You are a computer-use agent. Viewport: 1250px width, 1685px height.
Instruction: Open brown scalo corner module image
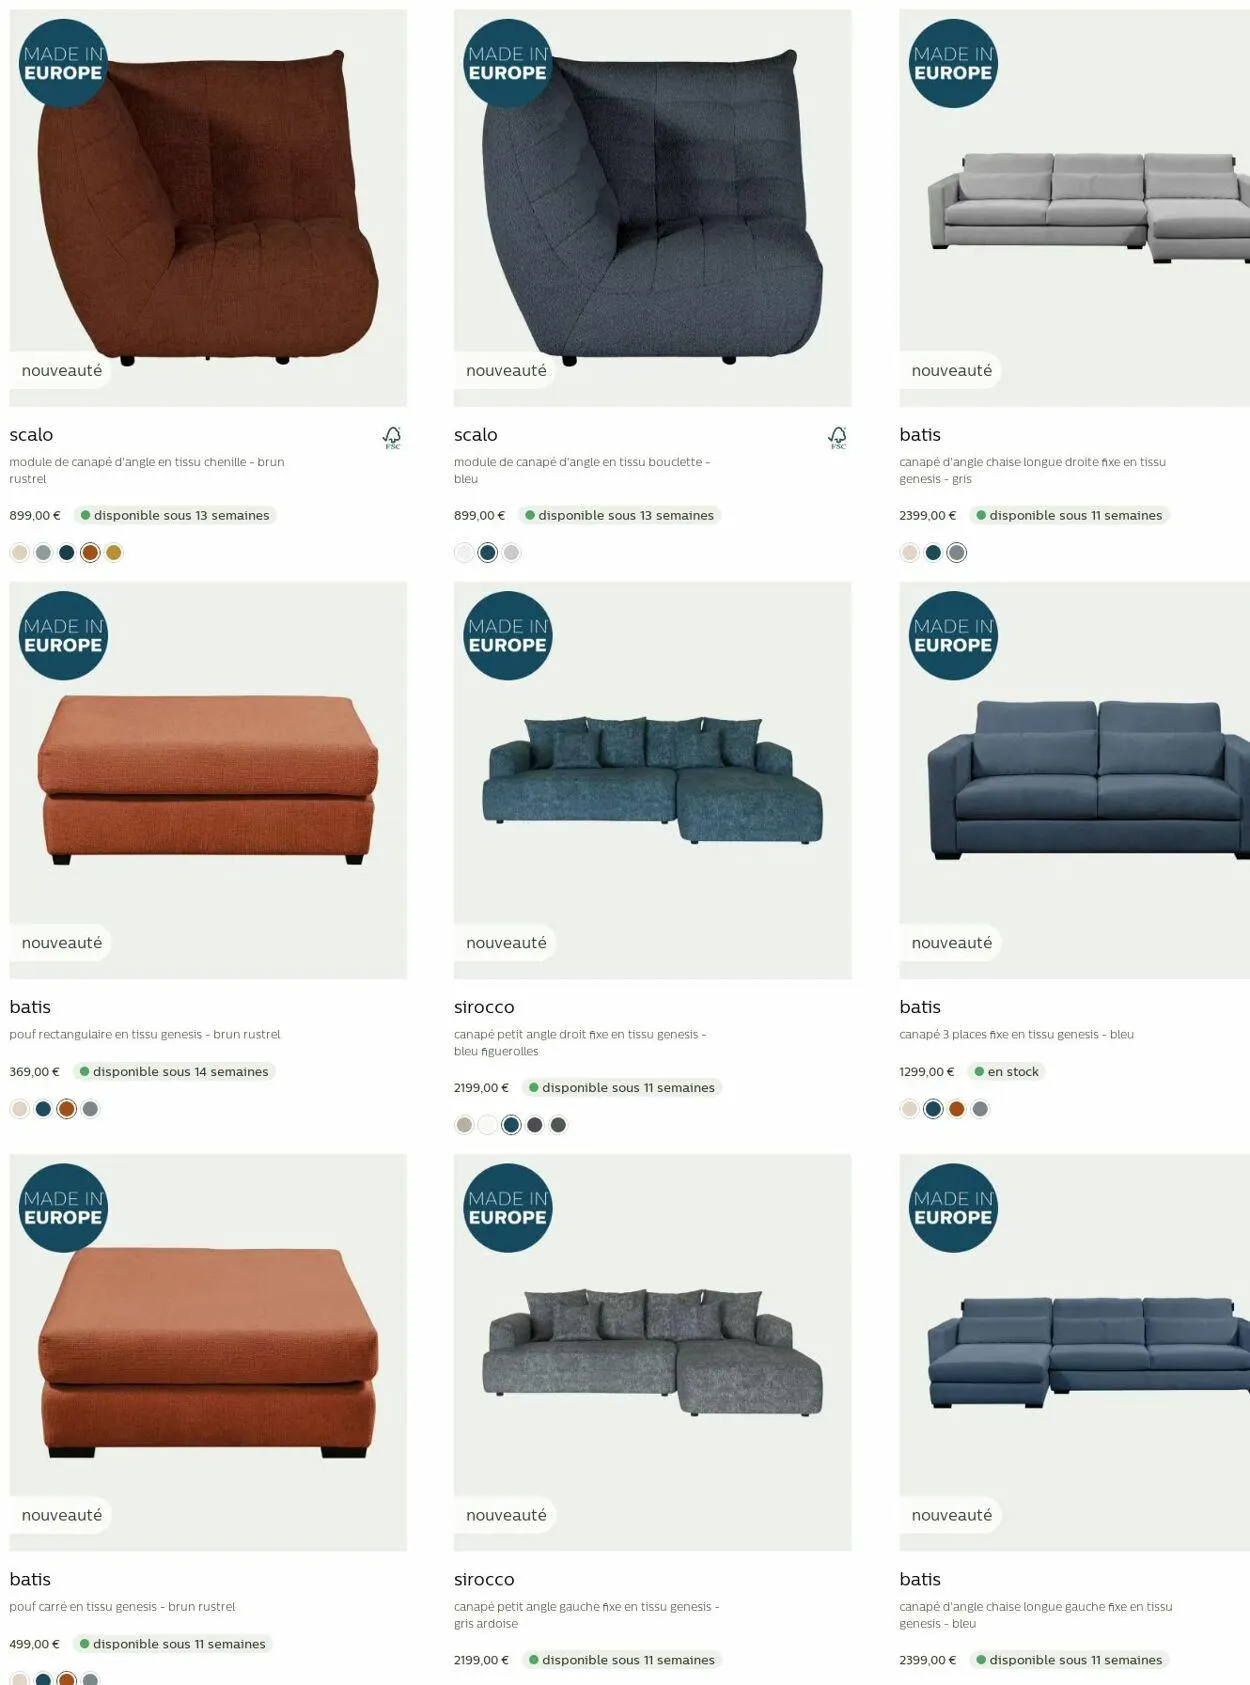[208, 208]
